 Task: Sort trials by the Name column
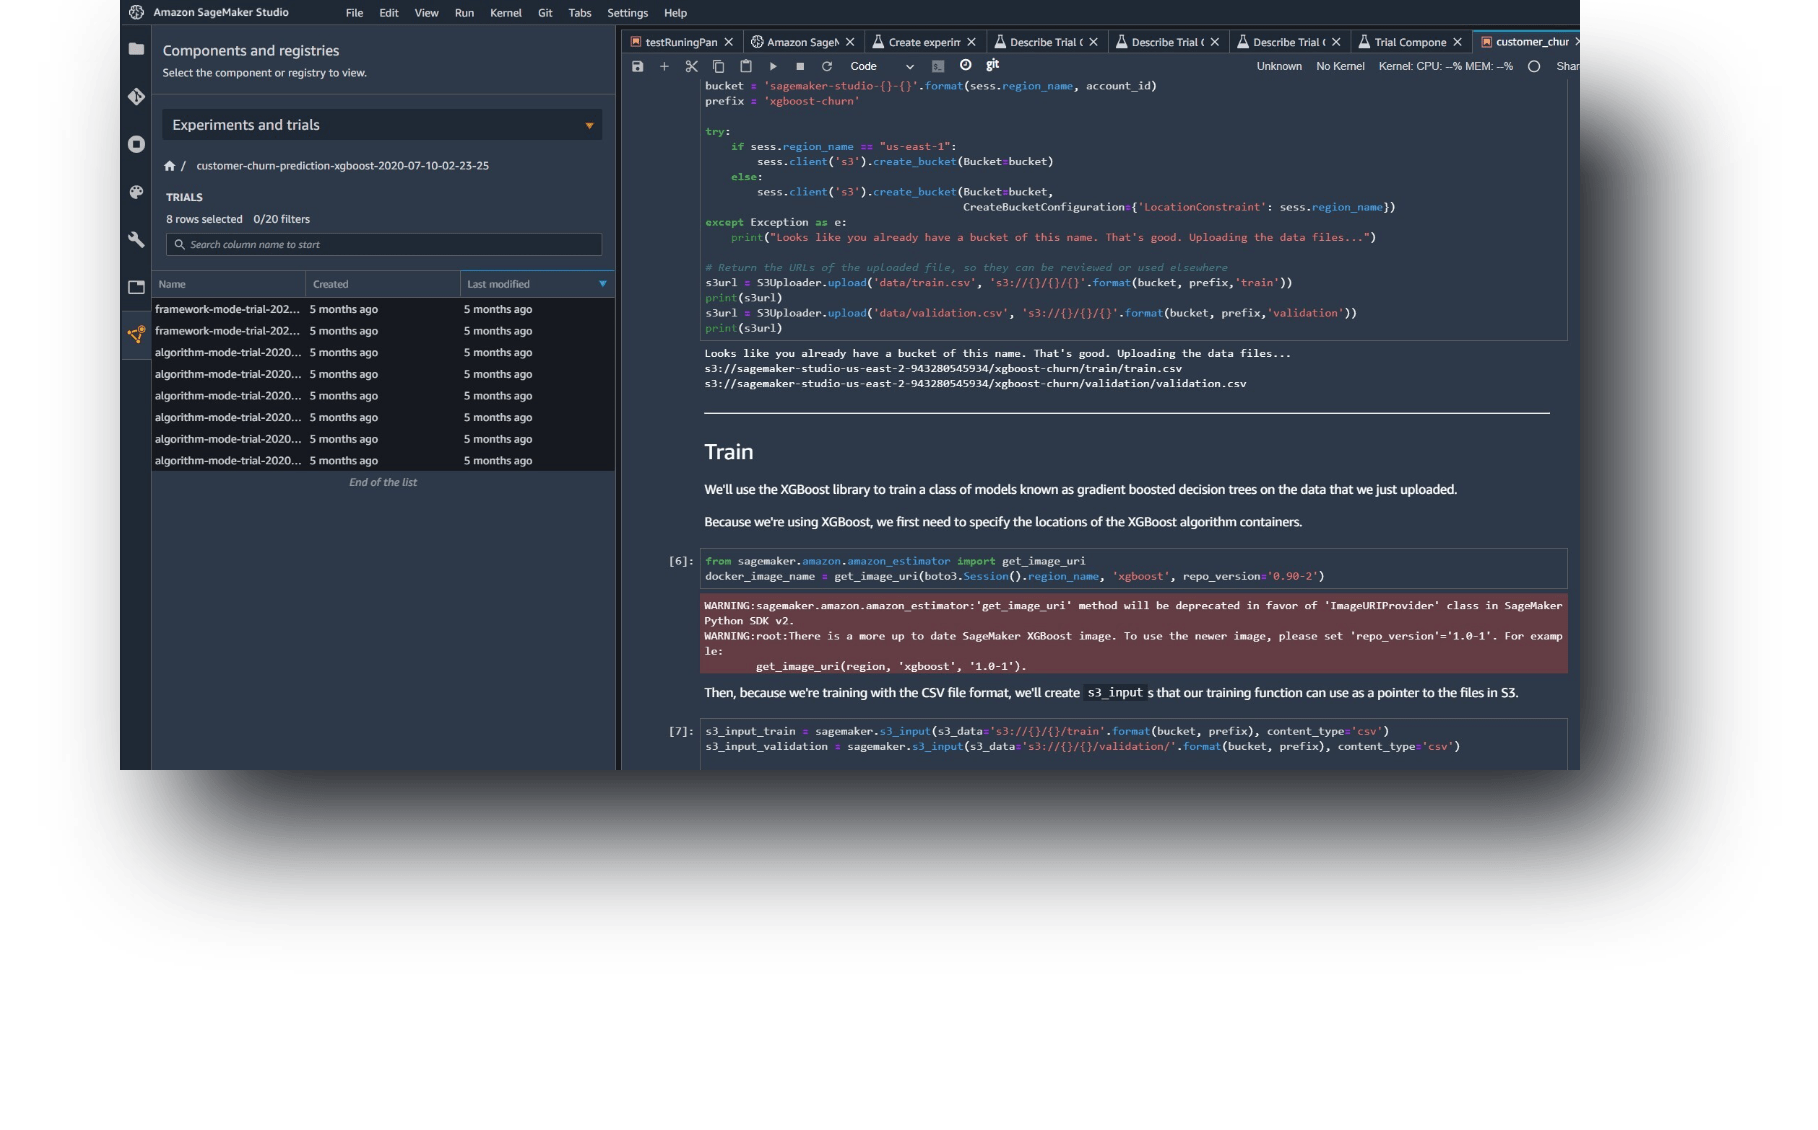(x=228, y=284)
